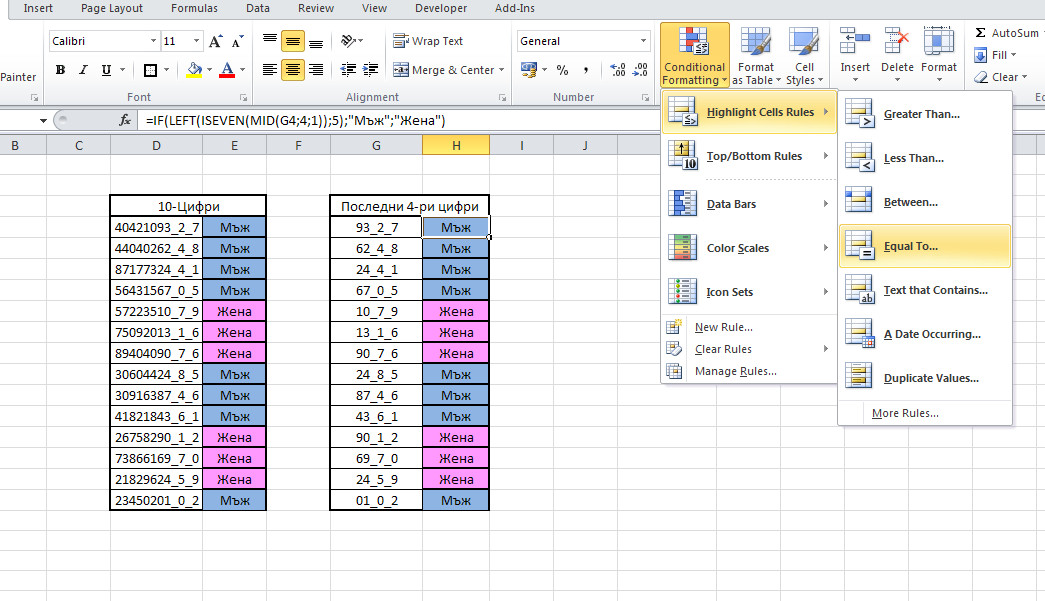1045x601 pixels.
Task: Click the Delete cells icon
Action: (x=897, y=41)
